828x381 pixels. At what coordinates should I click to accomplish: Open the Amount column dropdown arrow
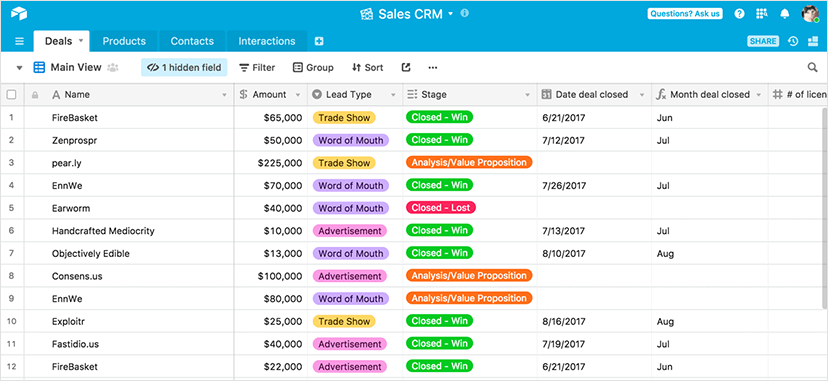(298, 95)
